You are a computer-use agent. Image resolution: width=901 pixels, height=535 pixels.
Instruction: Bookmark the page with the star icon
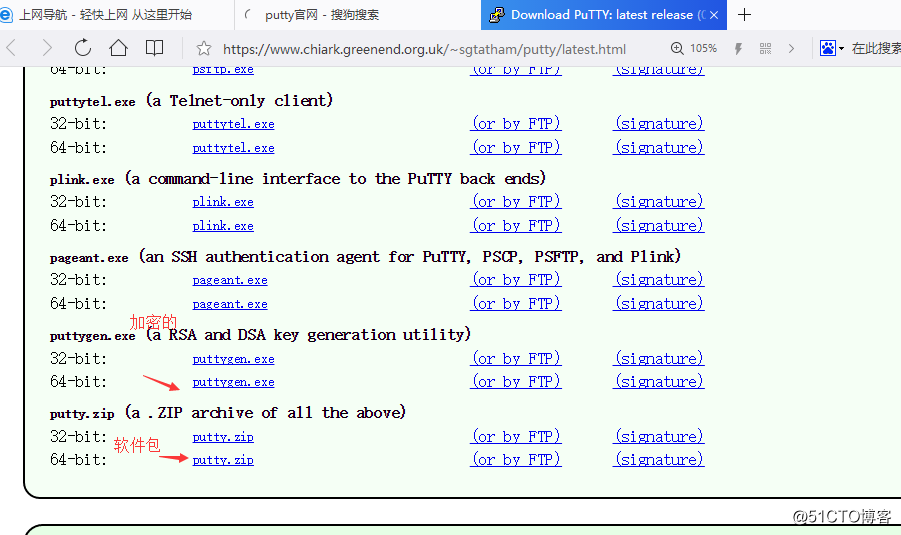click(203, 49)
